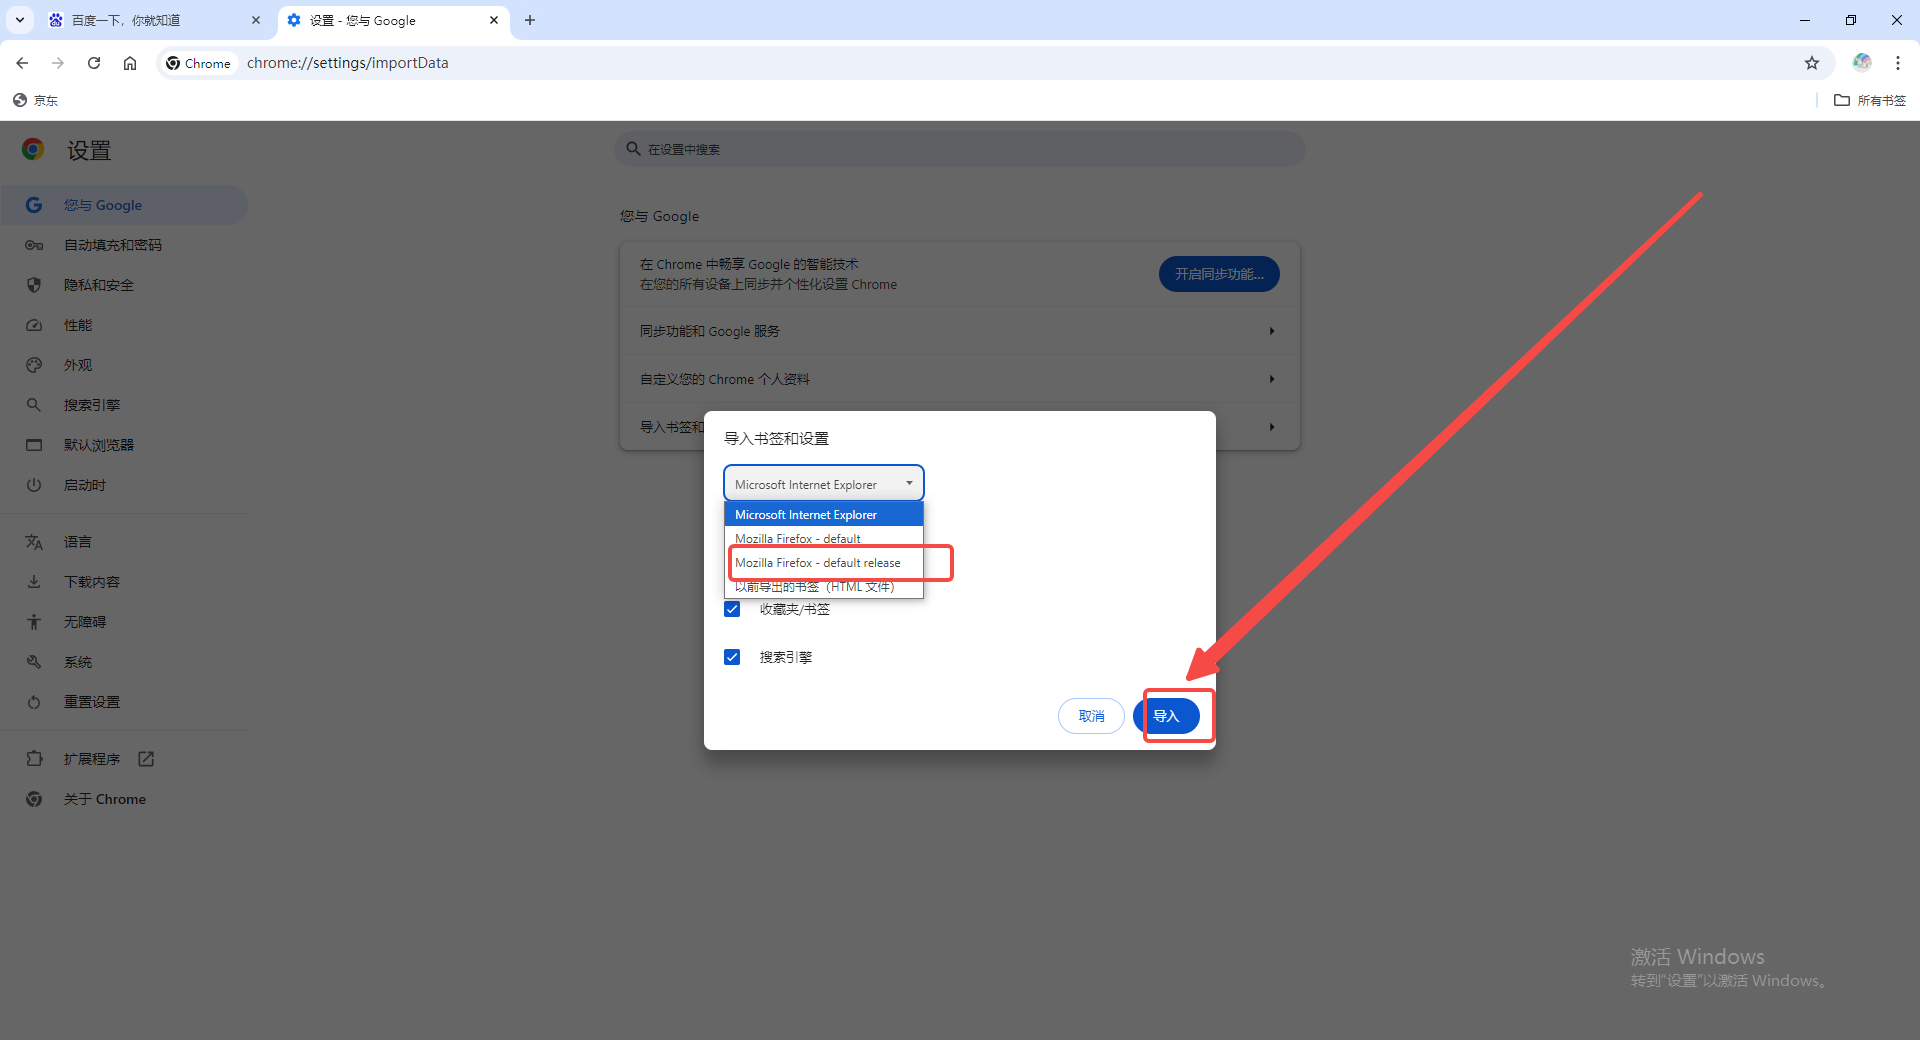Open the tab search dropdown arrow
Screen dimensions: 1920x1040
(20, 20)
